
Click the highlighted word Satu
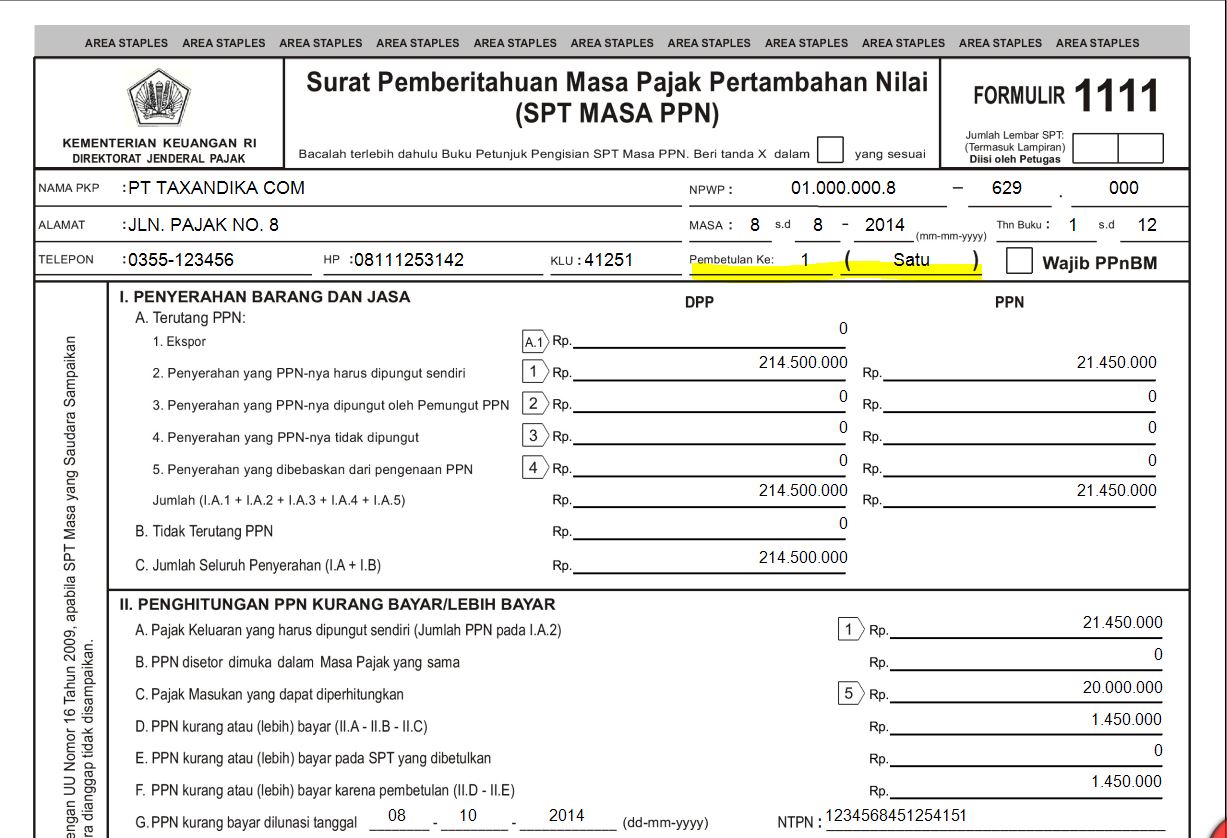tap(911, 260)
